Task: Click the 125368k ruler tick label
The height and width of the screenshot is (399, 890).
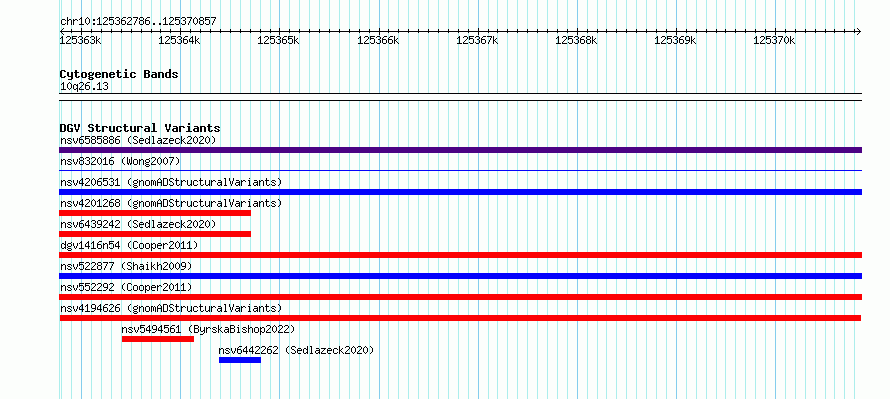Action: click(576, 40)
